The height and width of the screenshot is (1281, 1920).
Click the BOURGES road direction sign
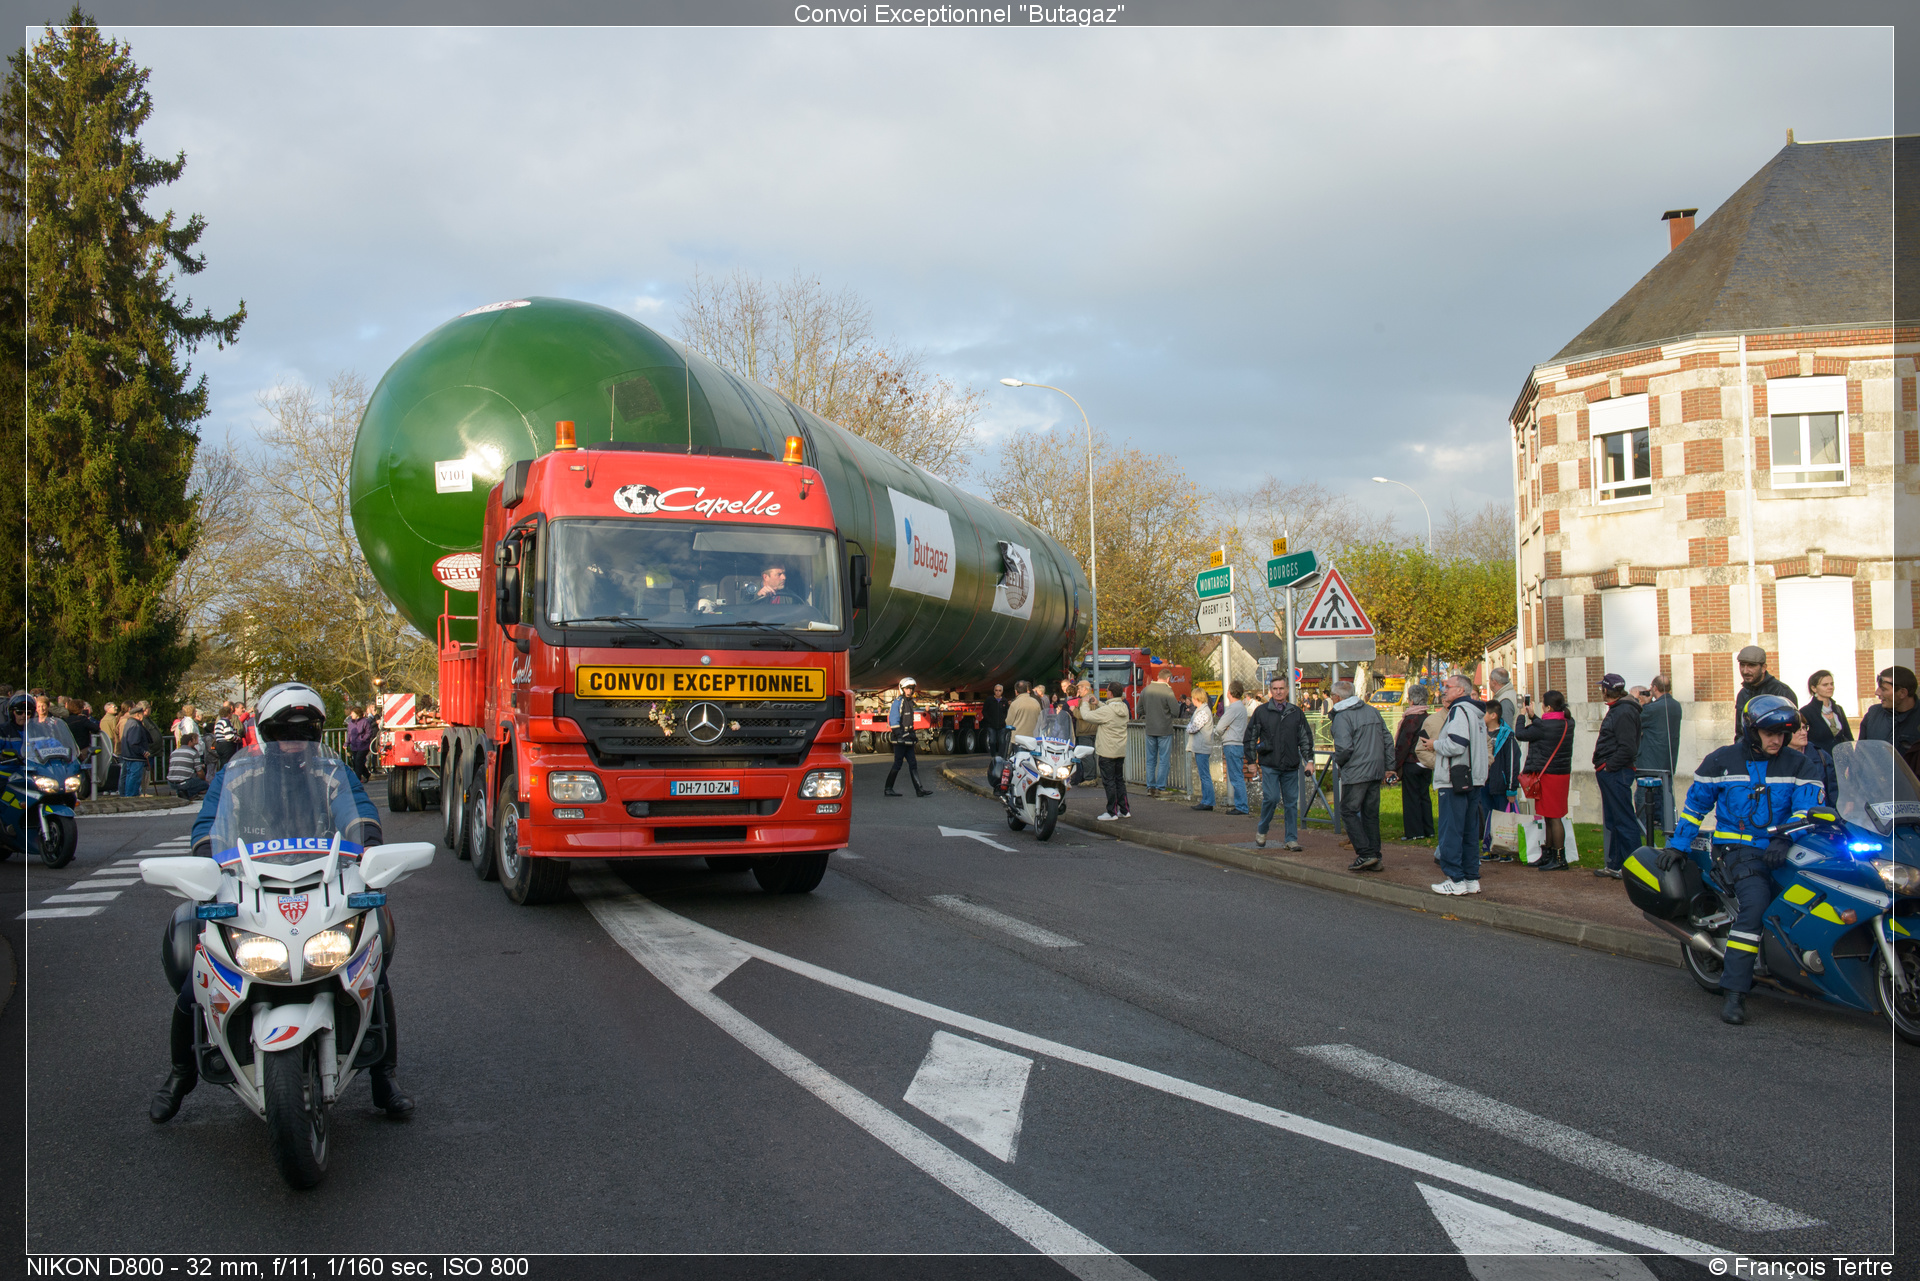pos(1292,569)
